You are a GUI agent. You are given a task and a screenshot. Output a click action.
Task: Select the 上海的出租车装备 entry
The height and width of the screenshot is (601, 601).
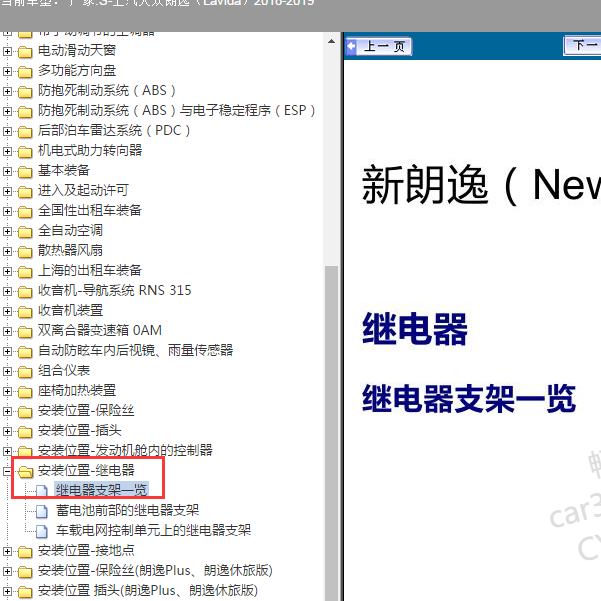[90, 271]
